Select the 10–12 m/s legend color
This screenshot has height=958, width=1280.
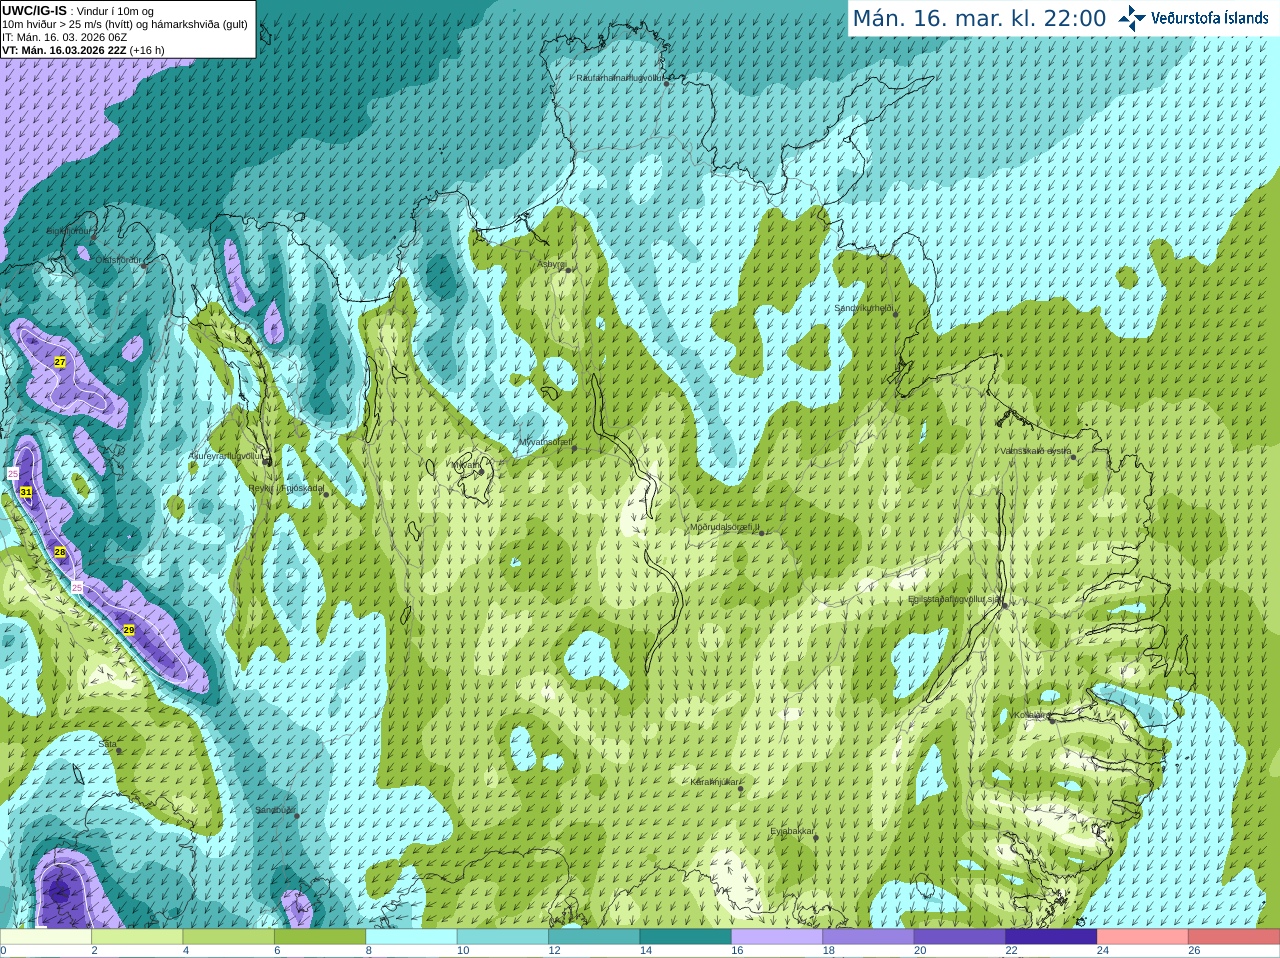503,937
